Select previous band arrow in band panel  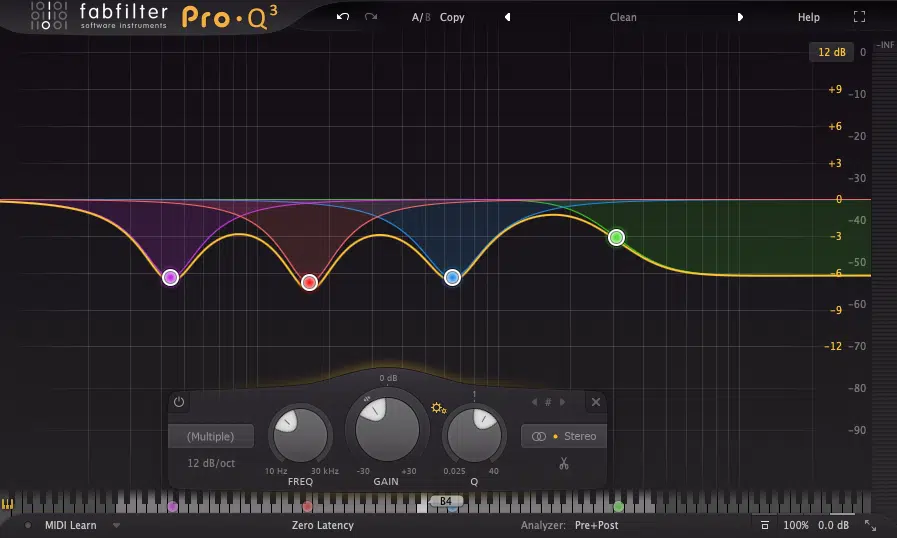[534, 402]
